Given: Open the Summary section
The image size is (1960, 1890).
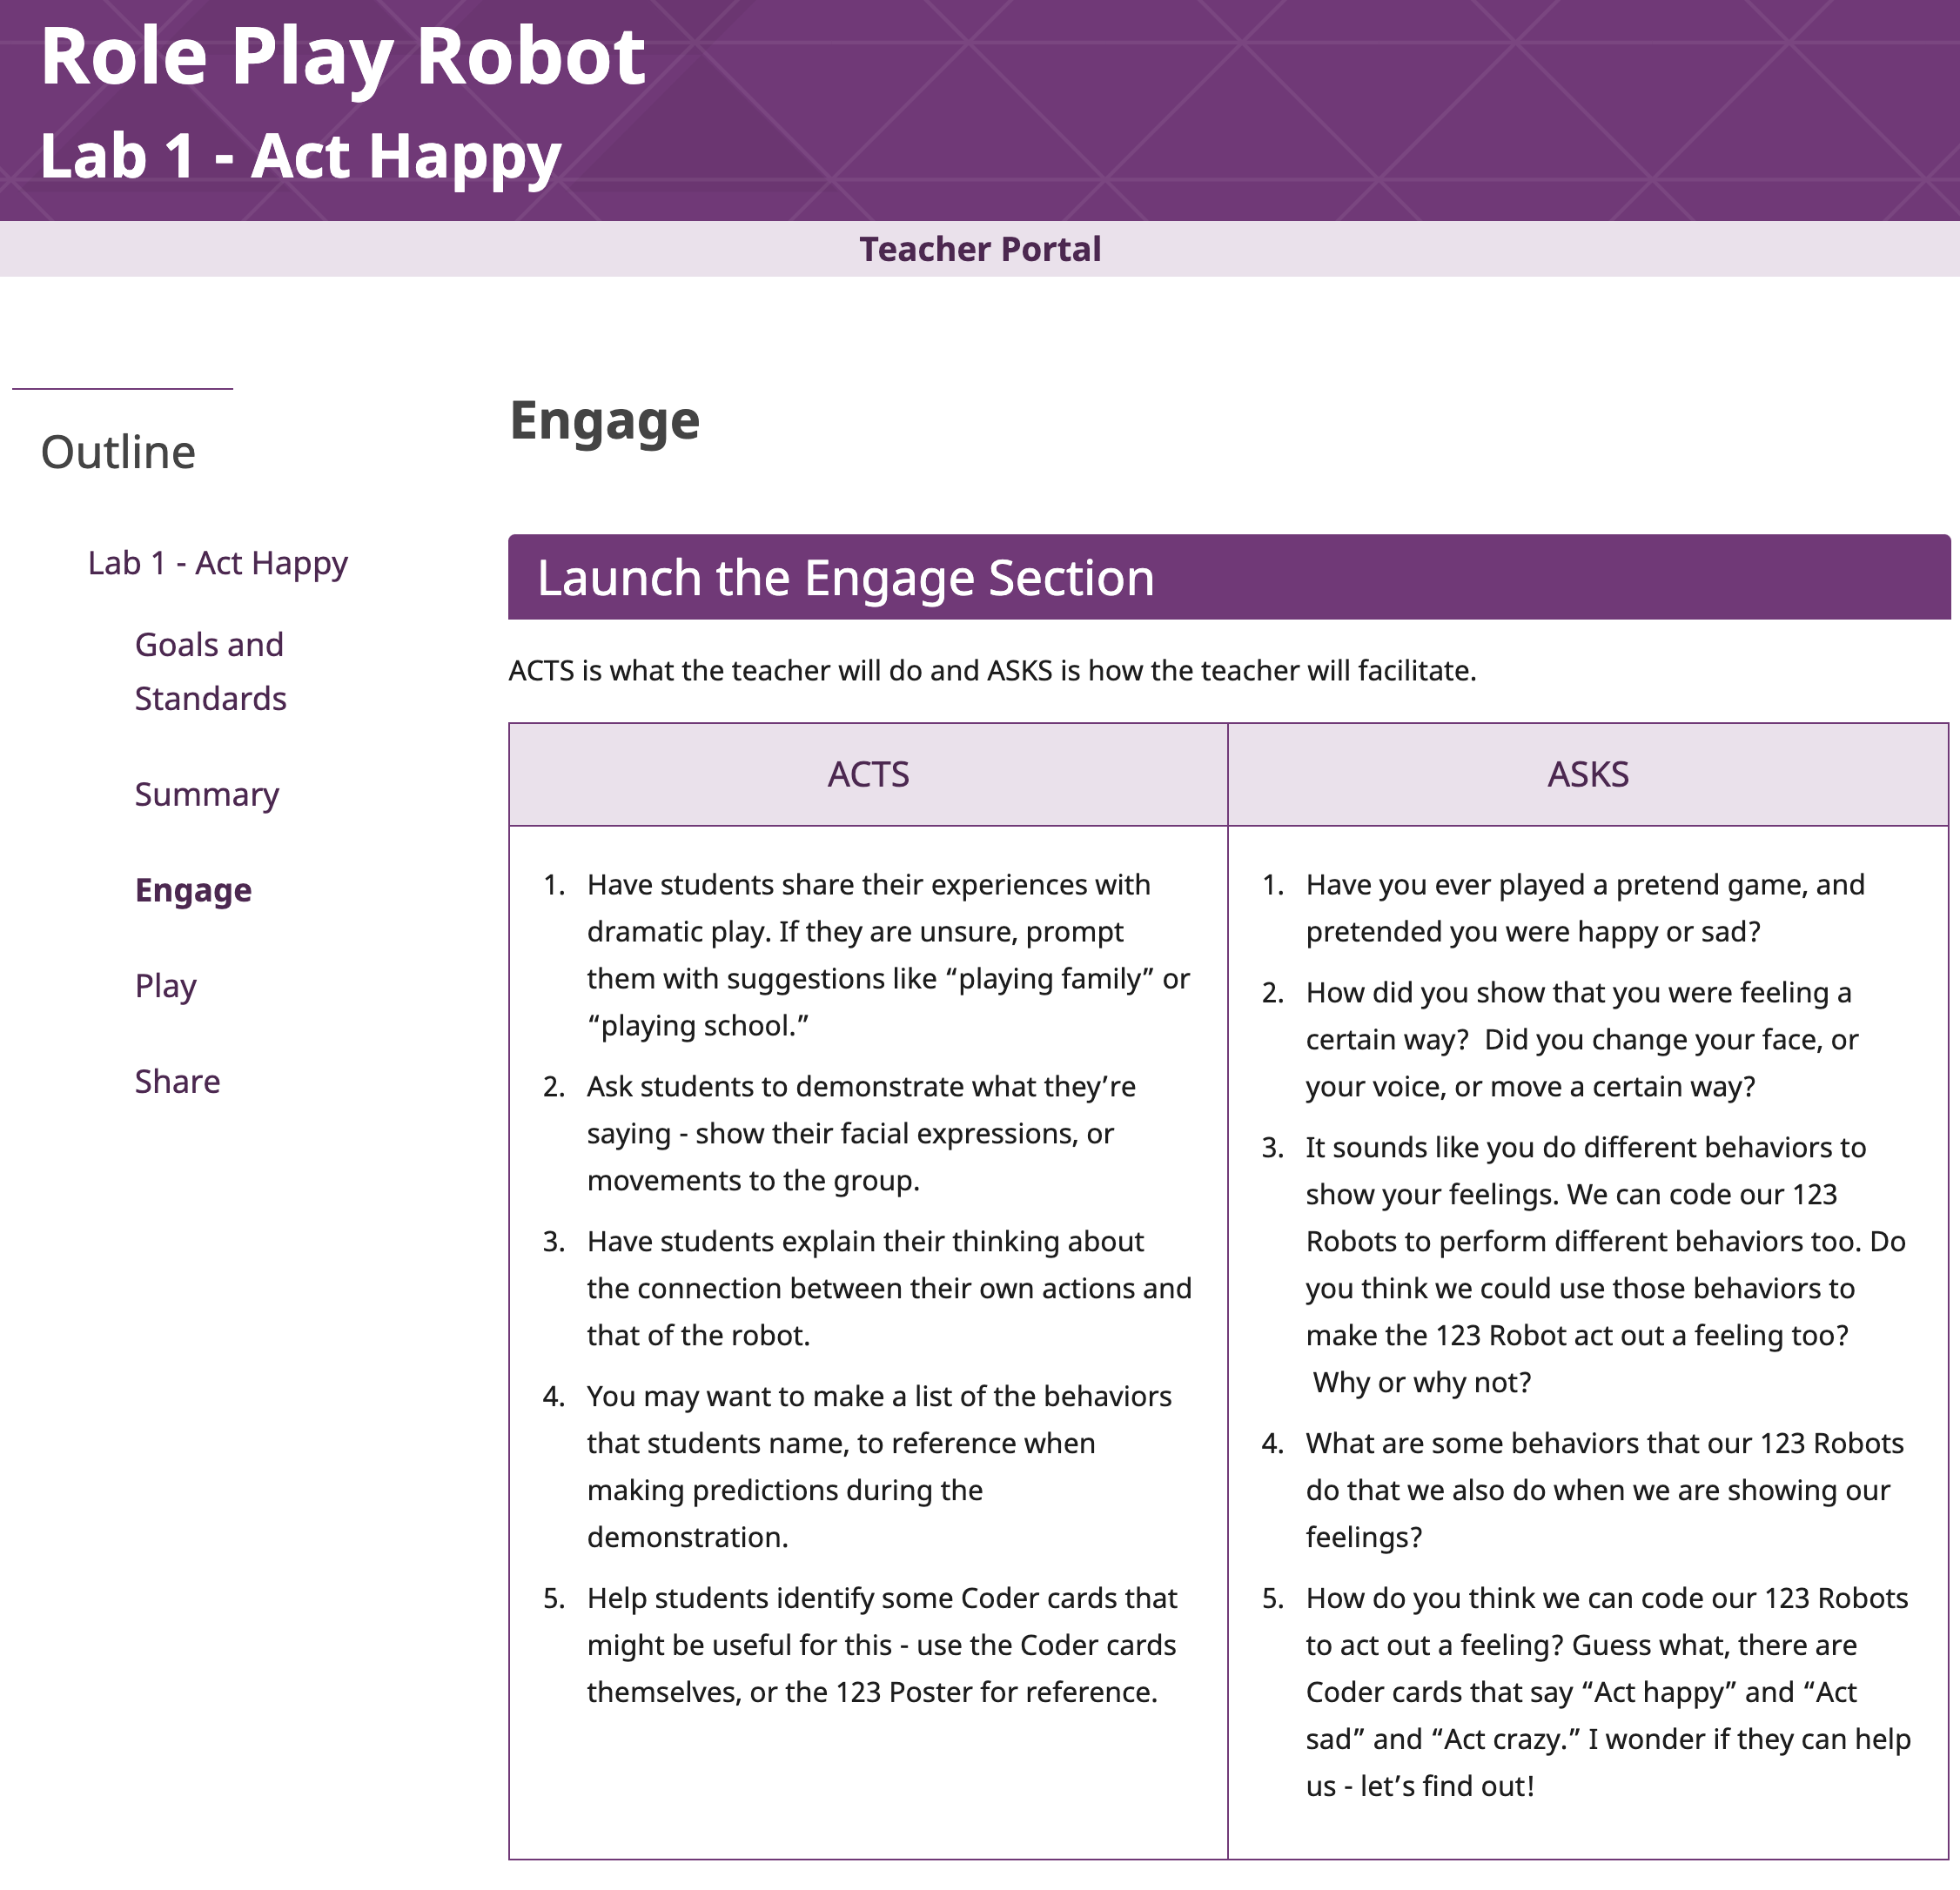Looking at the screenshot, I should point(206,795).
